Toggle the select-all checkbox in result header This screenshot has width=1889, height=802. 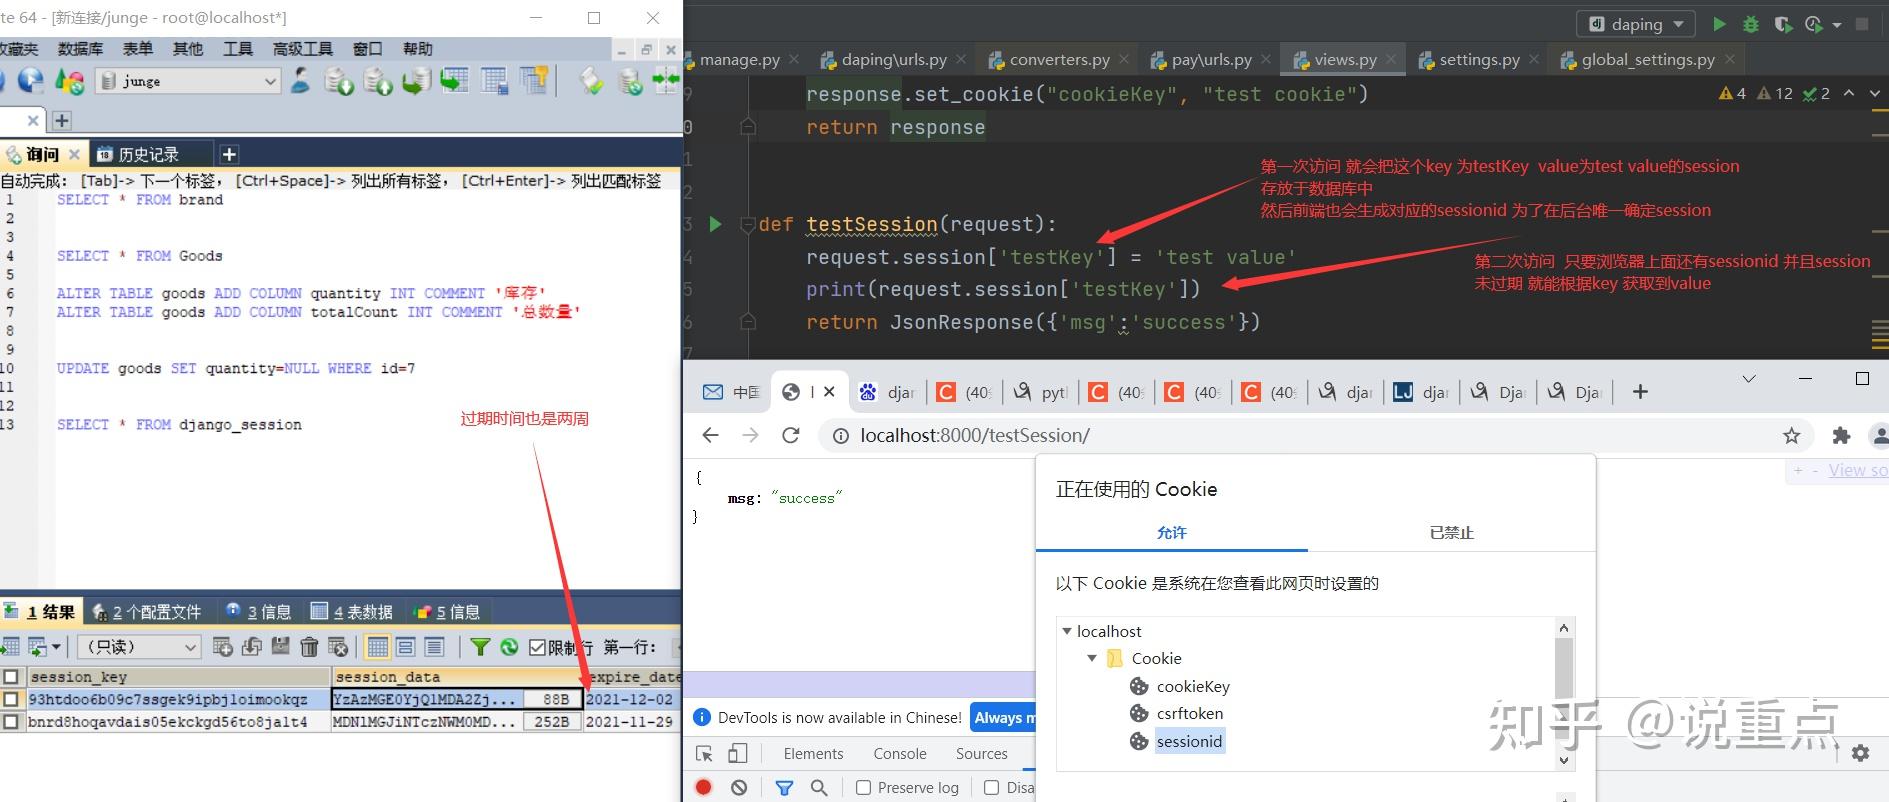[11, 677]
